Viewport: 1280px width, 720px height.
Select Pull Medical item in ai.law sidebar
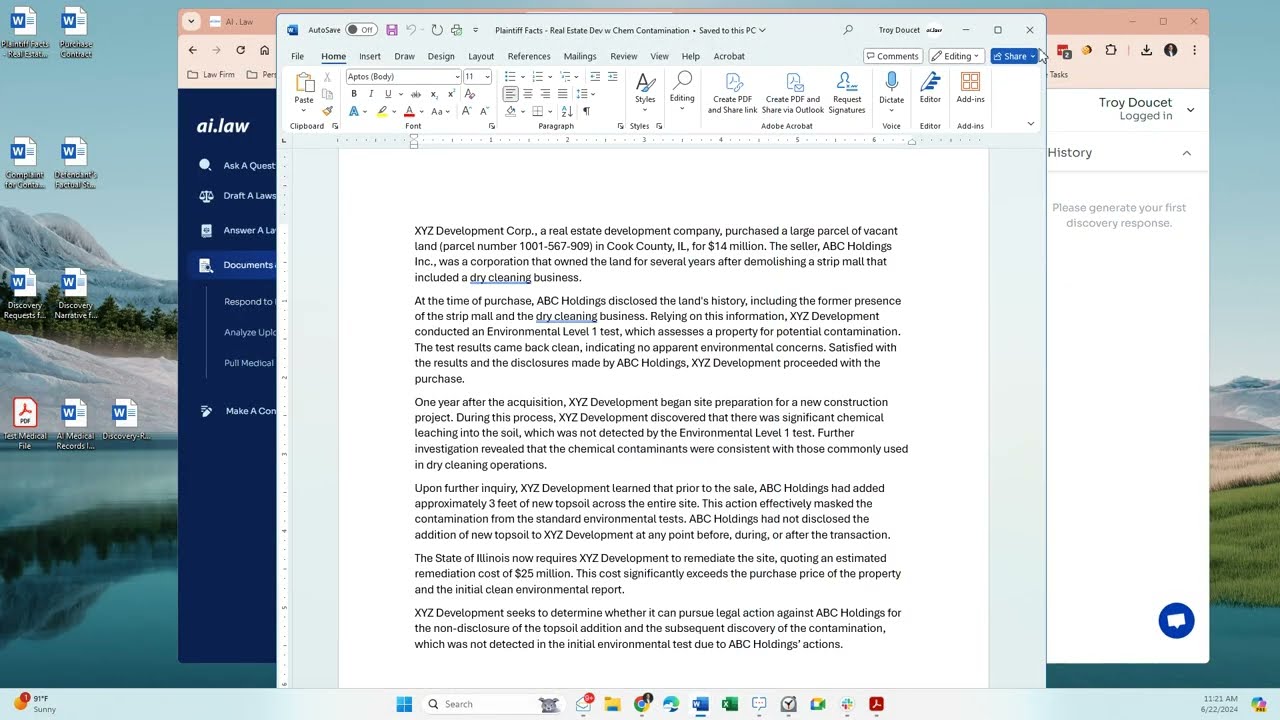pyautogui.click(x=248, y=363)
